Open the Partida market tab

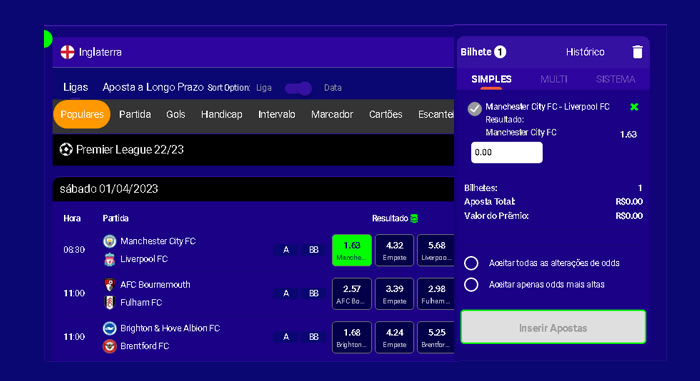[135, 114]
